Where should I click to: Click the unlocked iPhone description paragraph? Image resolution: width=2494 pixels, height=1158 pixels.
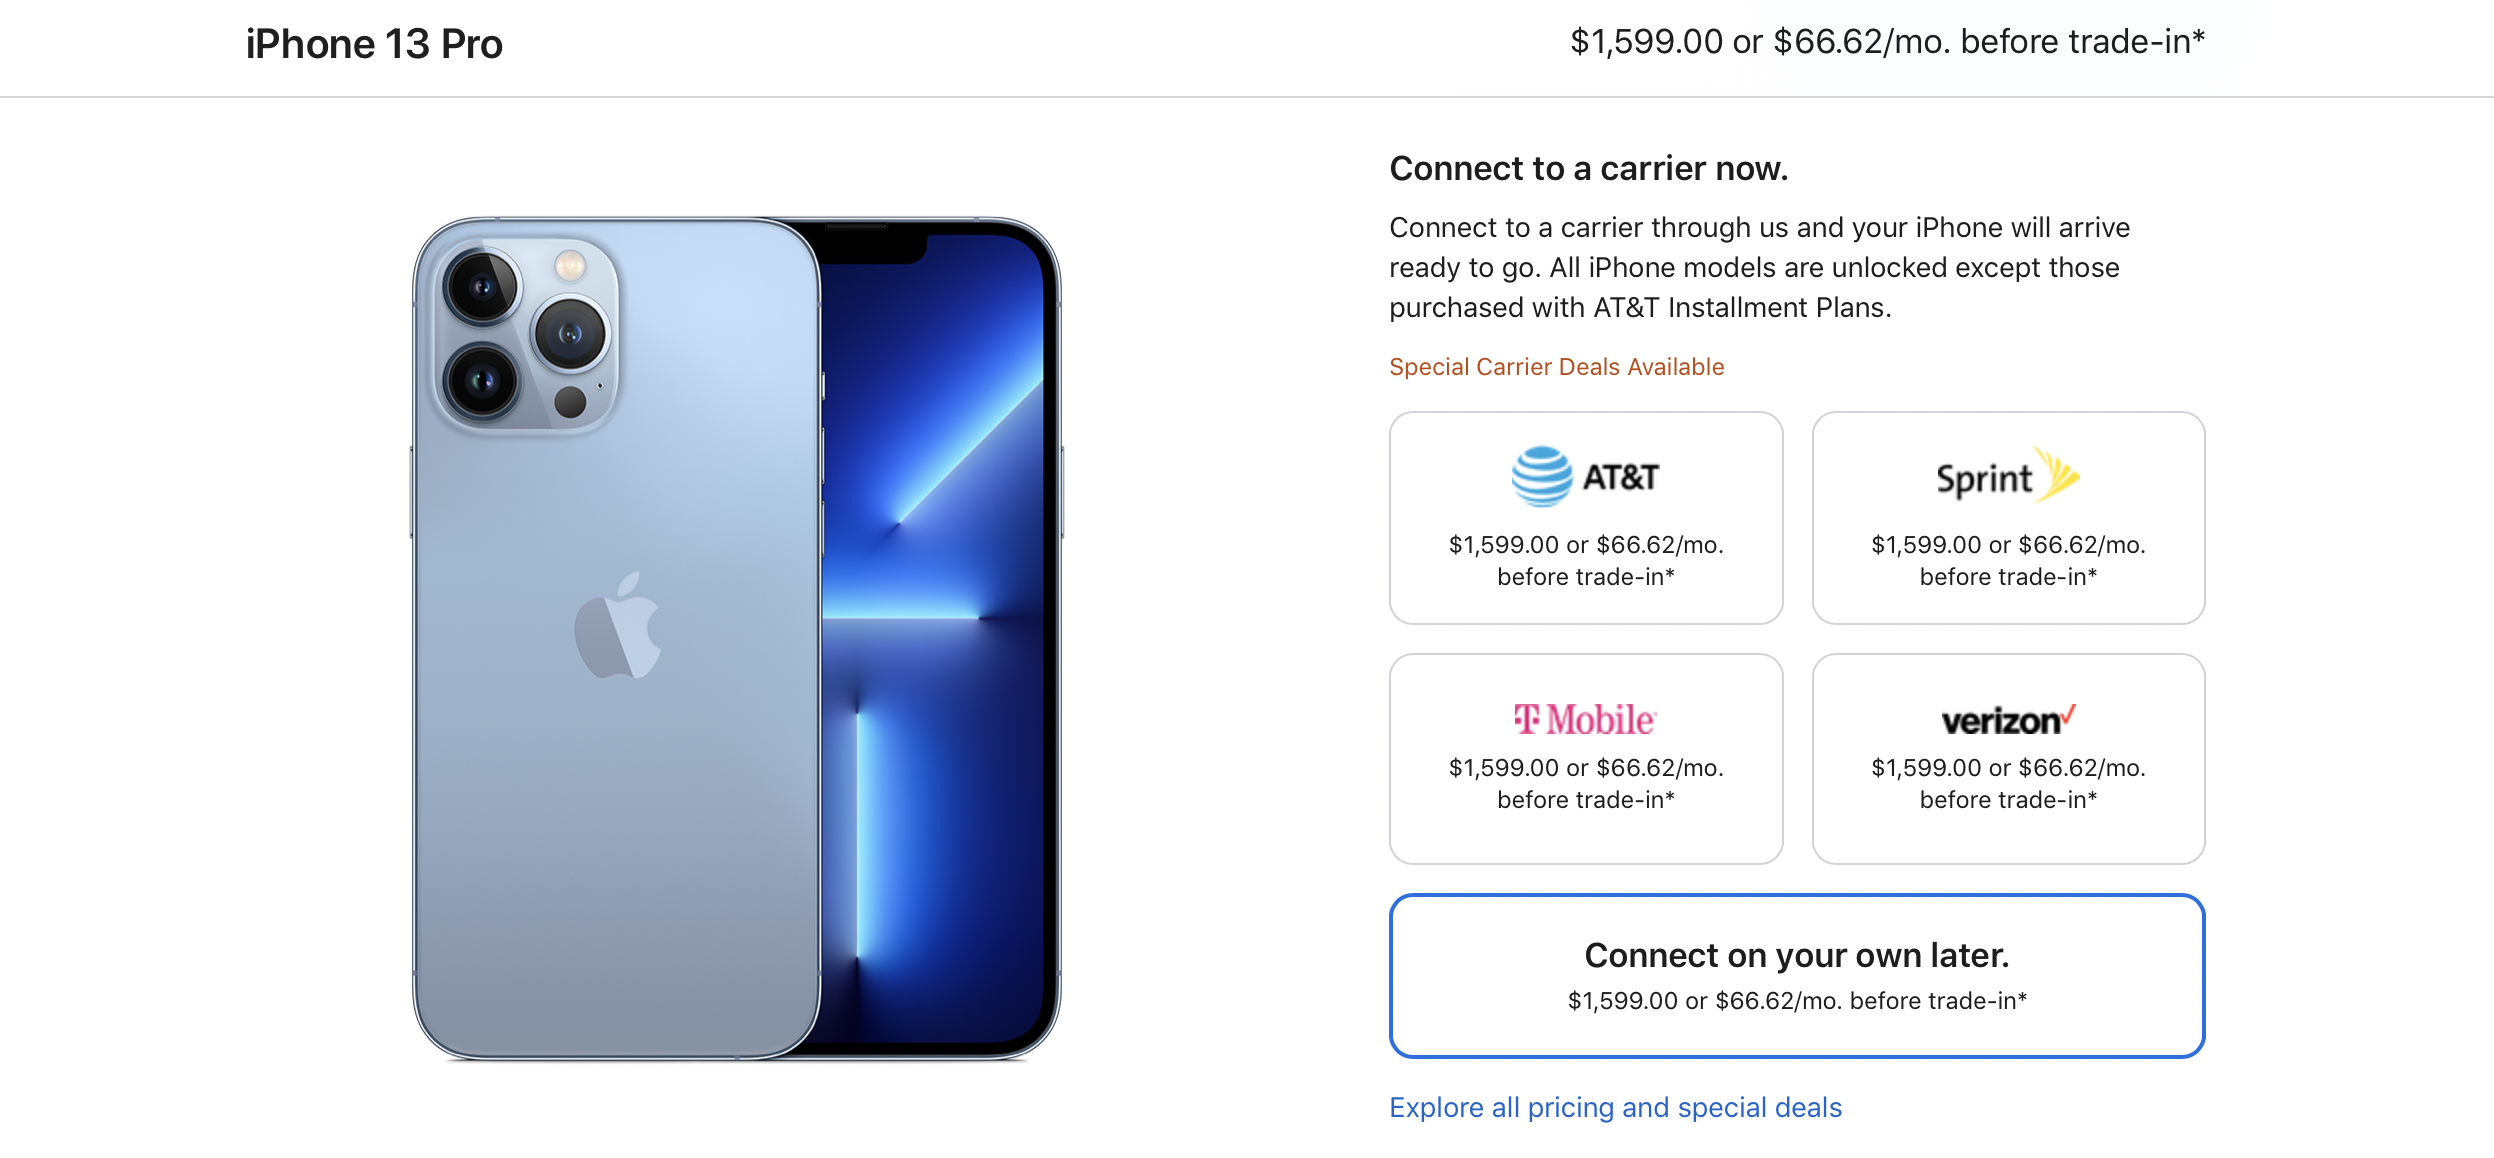click(x=1758, y=267)
